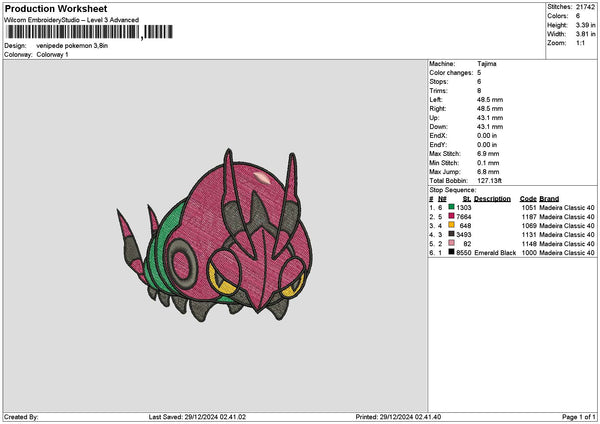Screen dimensions: 600x424
Task: Click the Min Stitch 0.1 mm value
Action: pos(488,163)
